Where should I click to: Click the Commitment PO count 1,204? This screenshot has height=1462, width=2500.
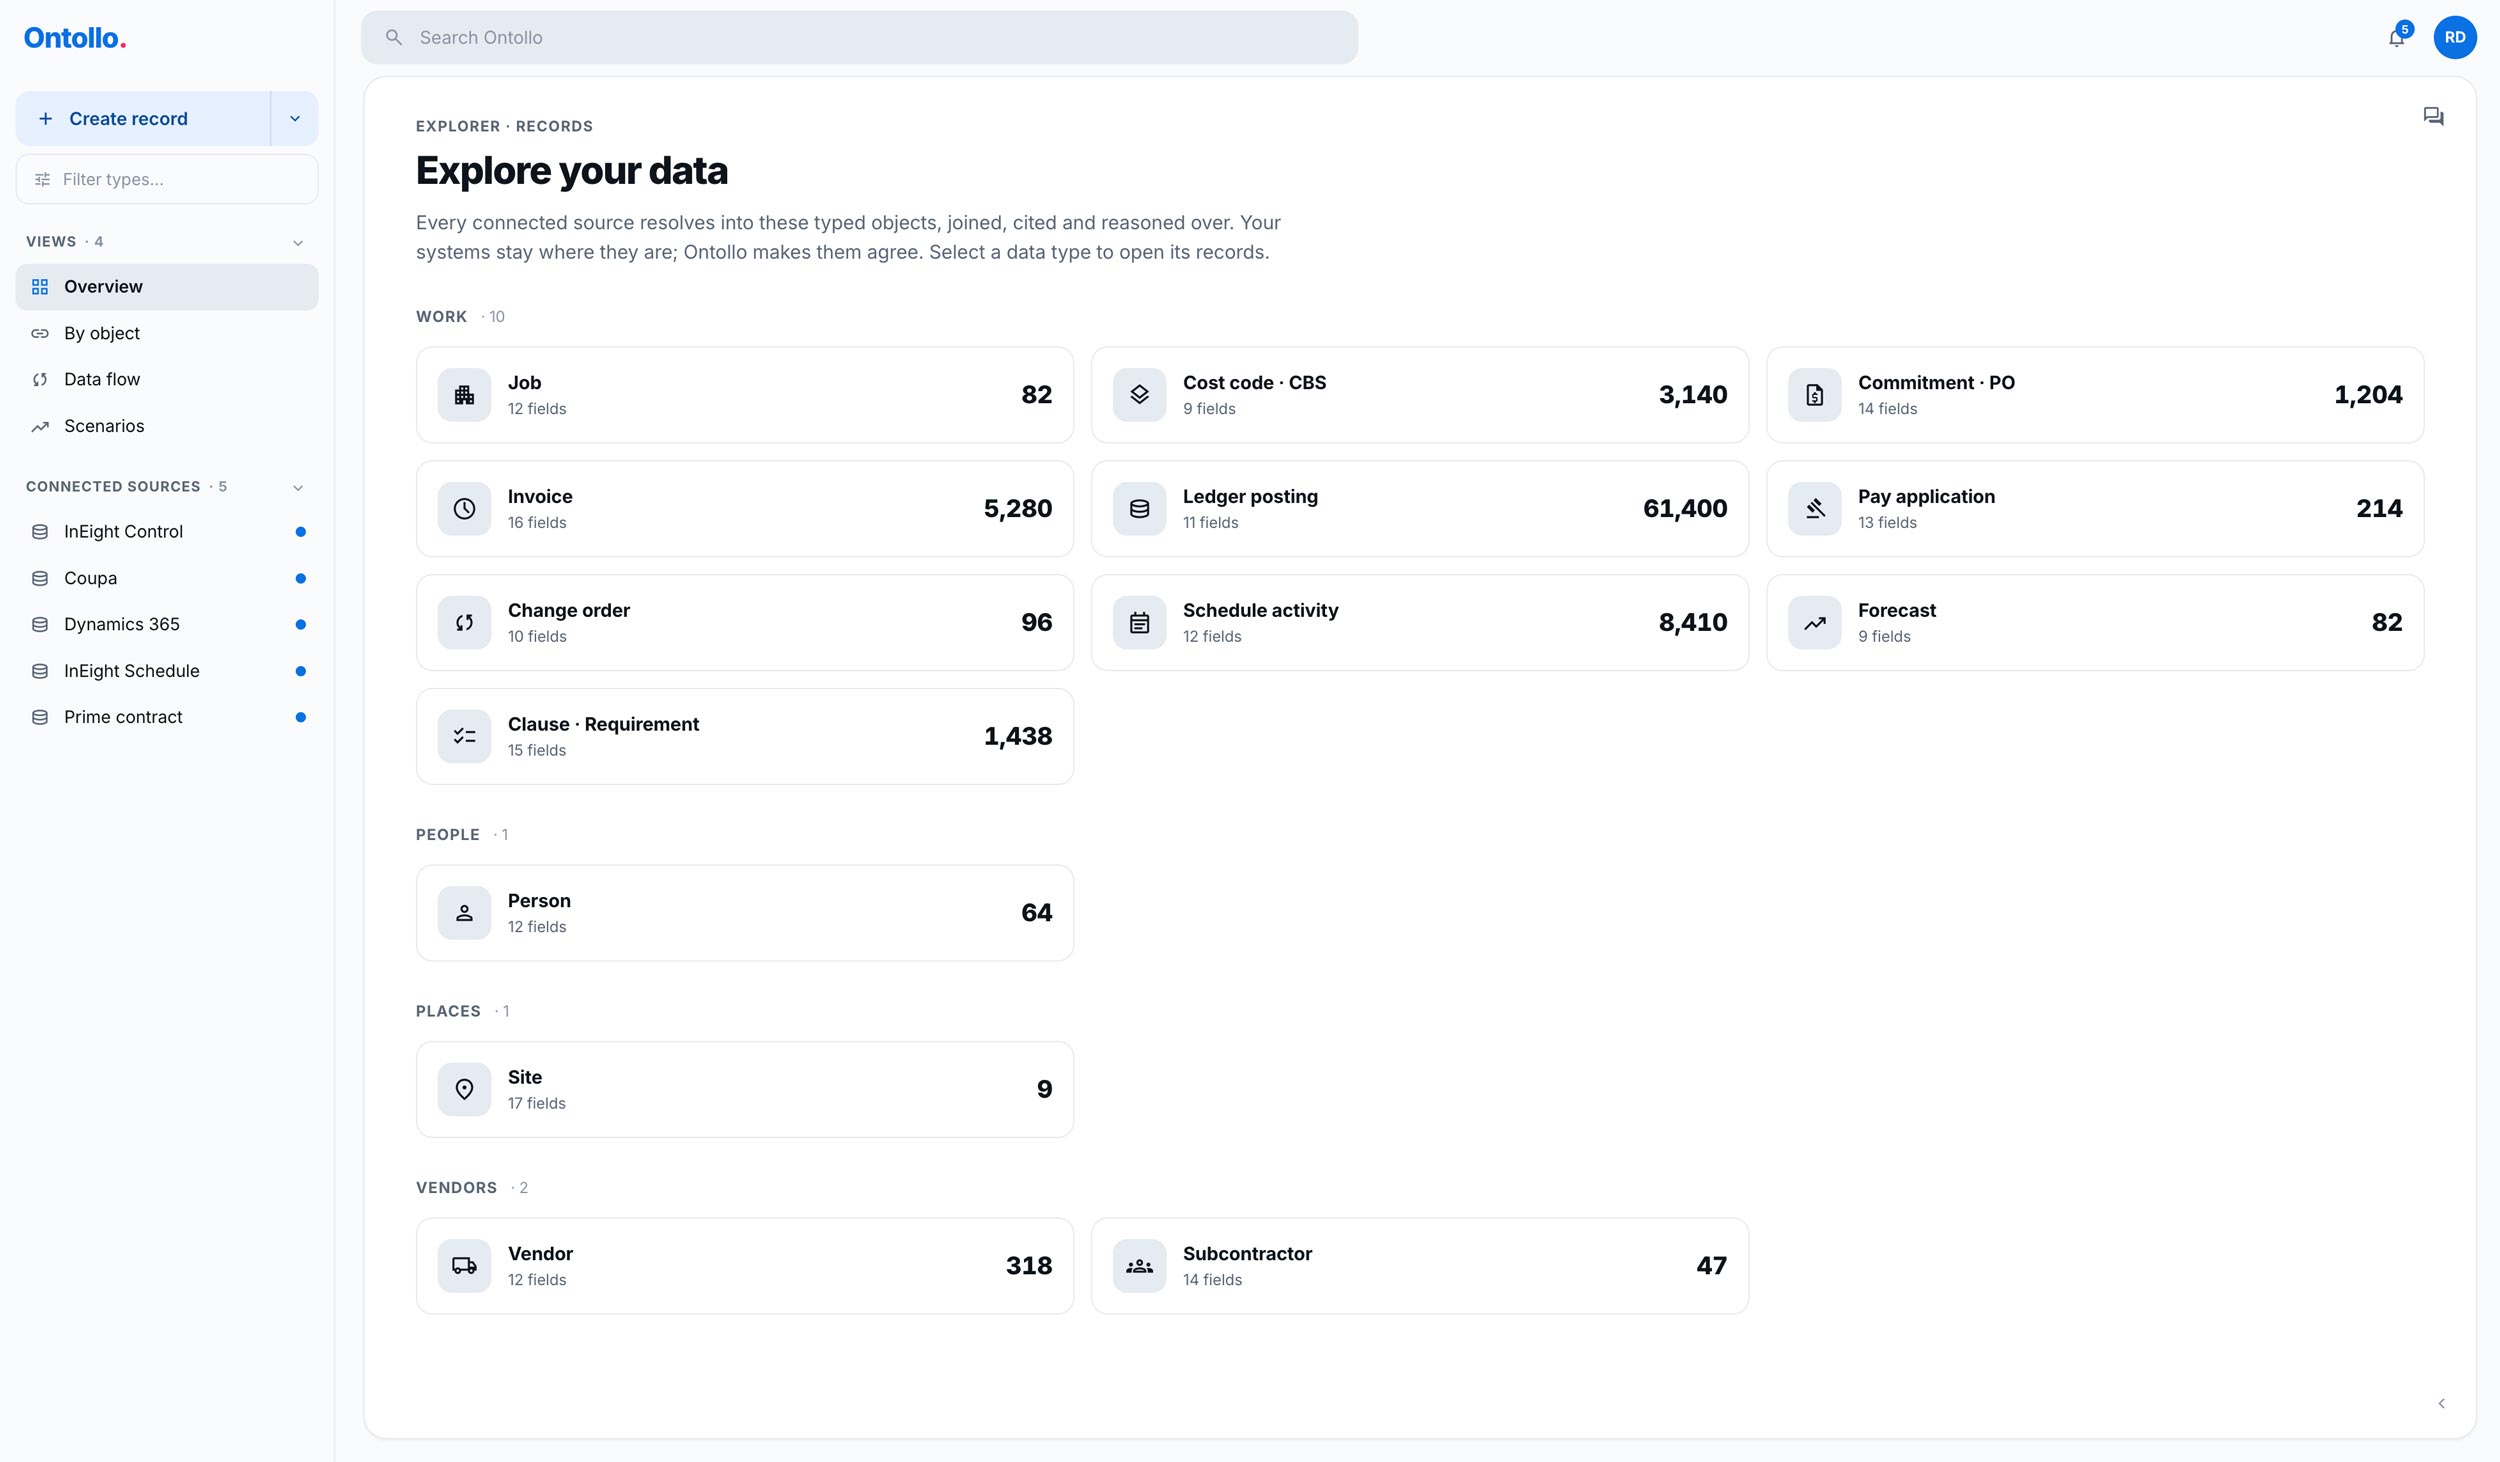(2368, 395)
